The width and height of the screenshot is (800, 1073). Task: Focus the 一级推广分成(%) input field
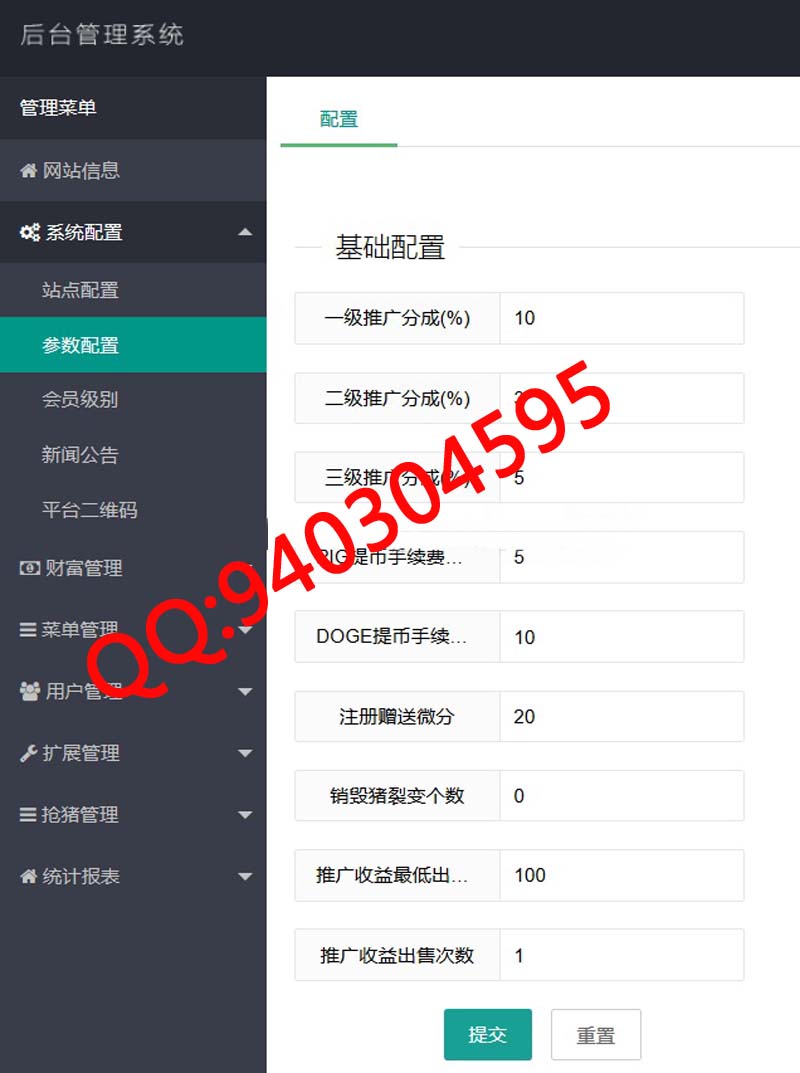621,318
